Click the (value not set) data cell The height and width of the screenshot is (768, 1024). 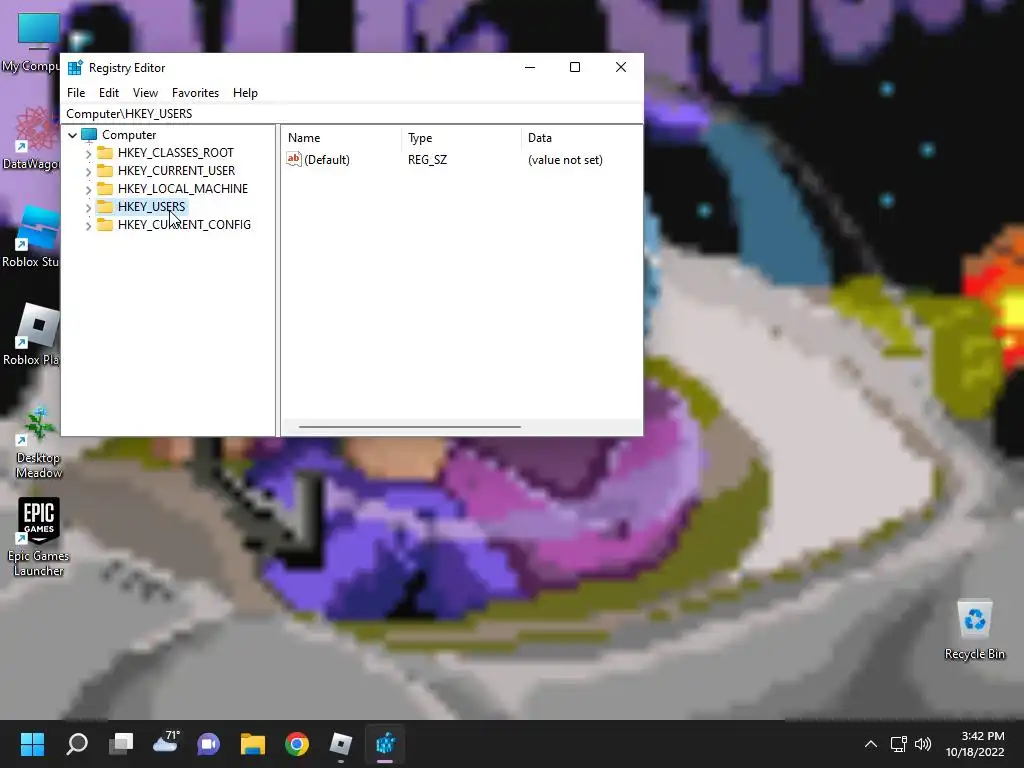click(565, 160)
